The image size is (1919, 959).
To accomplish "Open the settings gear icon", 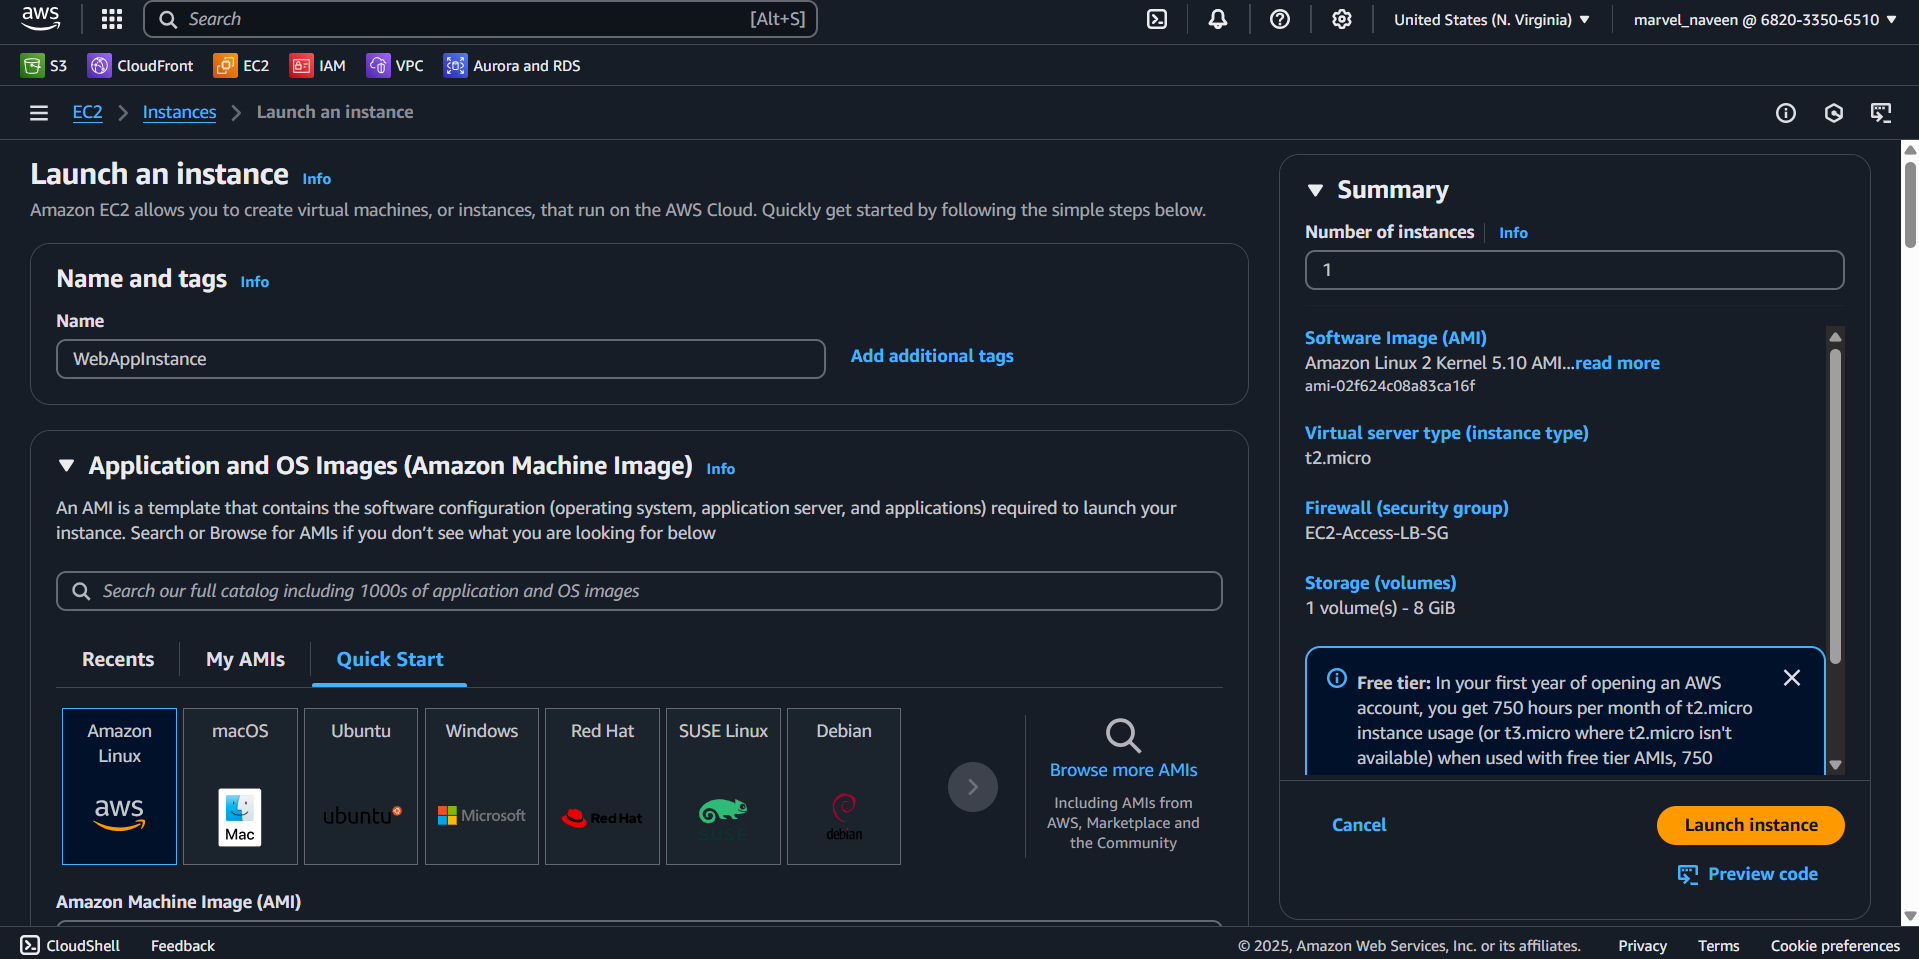I will 1342,19.
